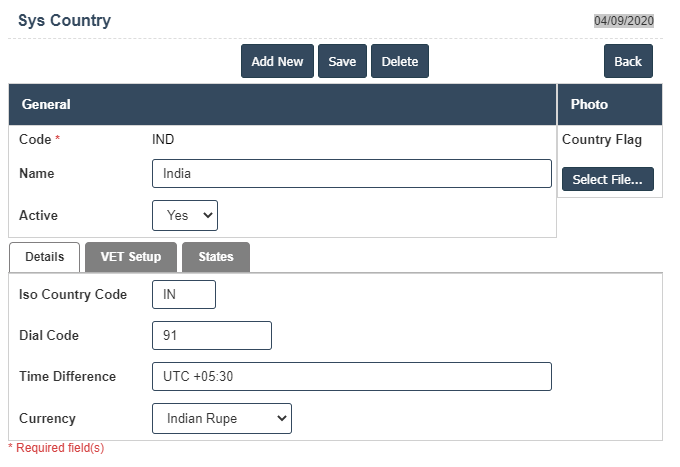Click the Country Flag label
Image resolution: width=680 pixels, height=467 pixels.
602,139
